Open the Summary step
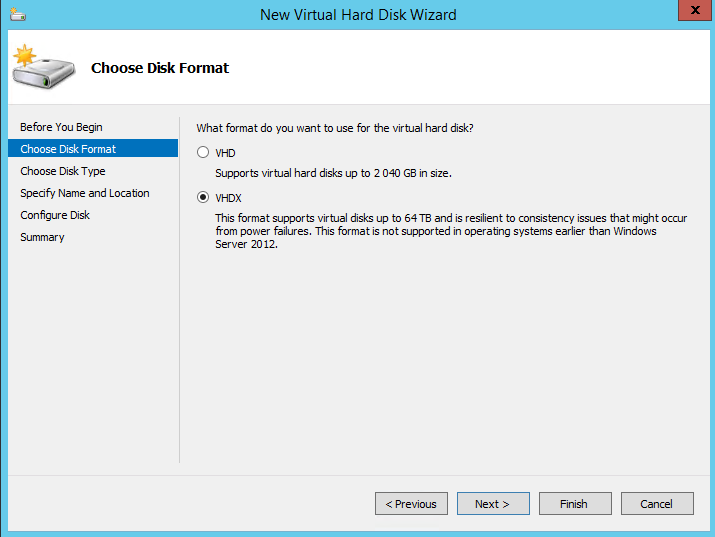The image size is (715, 537). 42,237
